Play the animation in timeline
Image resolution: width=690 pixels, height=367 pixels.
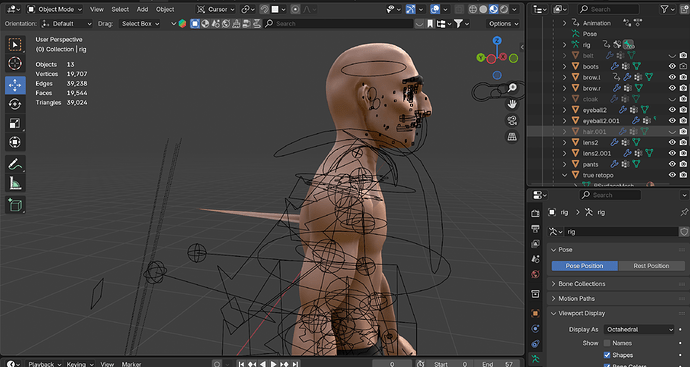click(273, 364)
